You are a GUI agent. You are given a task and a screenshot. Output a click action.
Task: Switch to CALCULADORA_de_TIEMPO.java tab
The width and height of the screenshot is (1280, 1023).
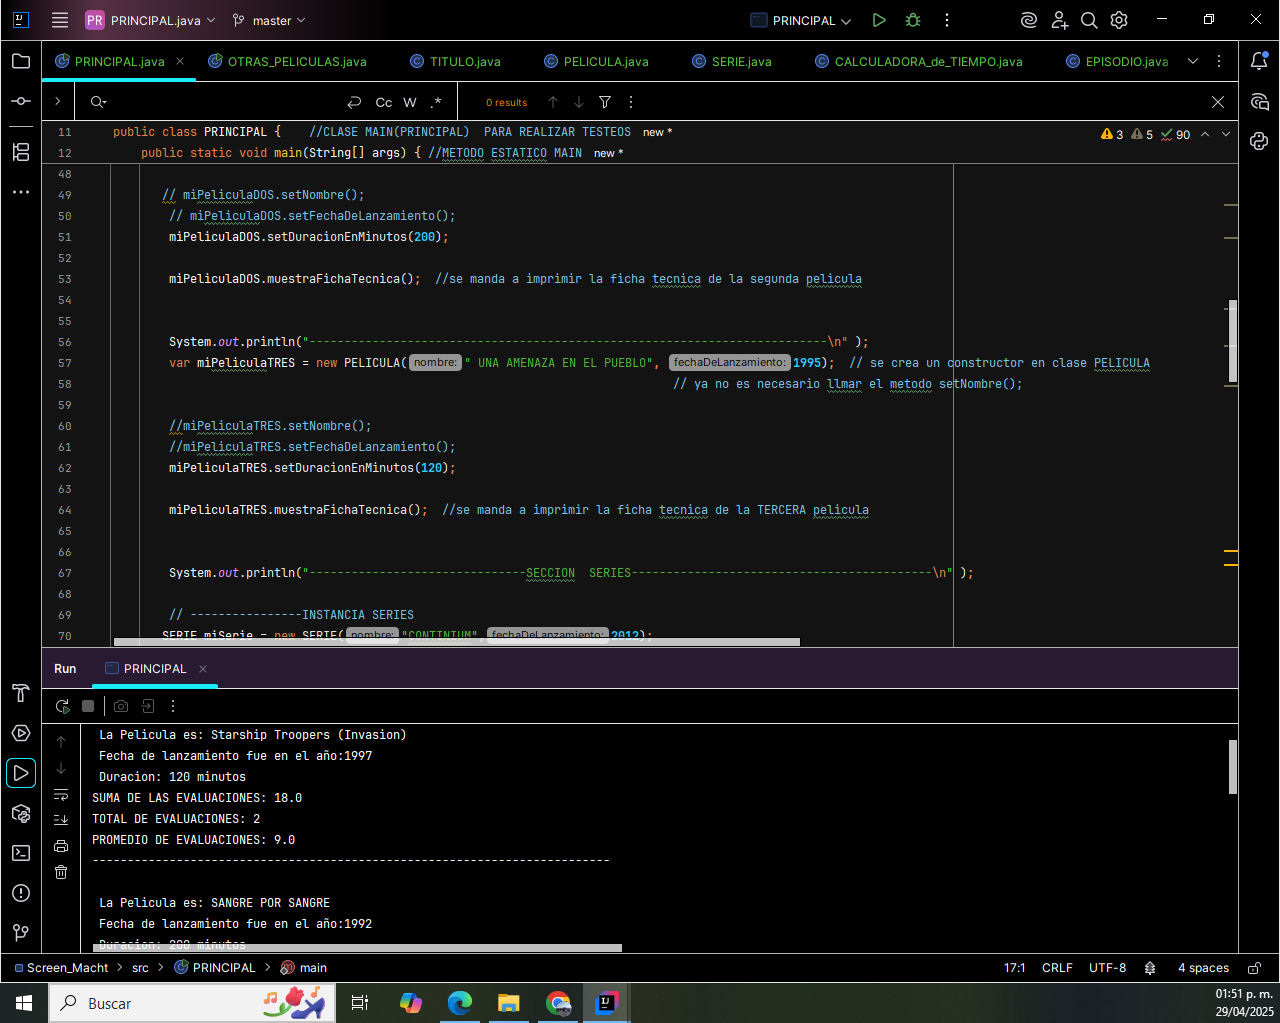(x=919, y=61)
